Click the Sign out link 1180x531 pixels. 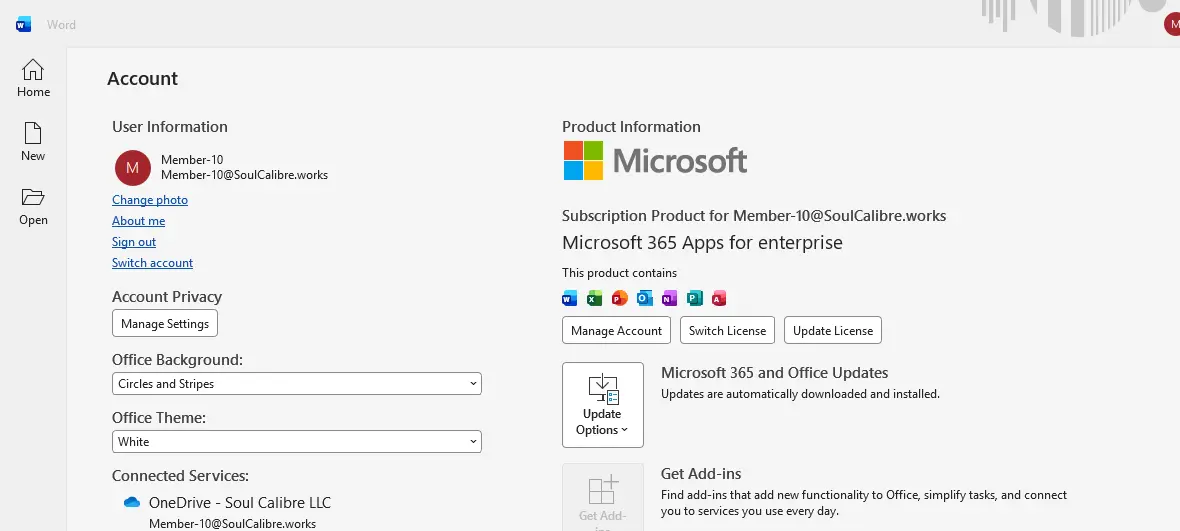pos(134,241)
